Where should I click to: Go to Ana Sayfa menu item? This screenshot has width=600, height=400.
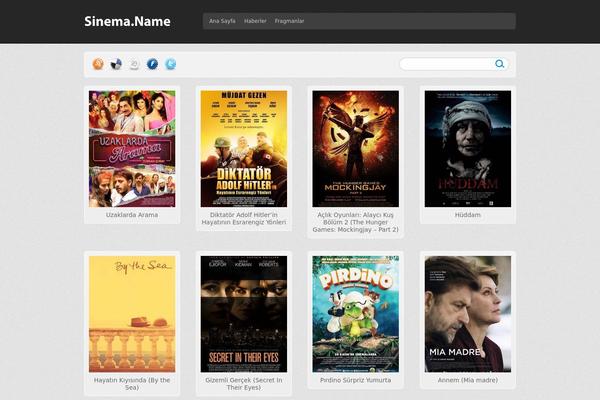point(222,21)
